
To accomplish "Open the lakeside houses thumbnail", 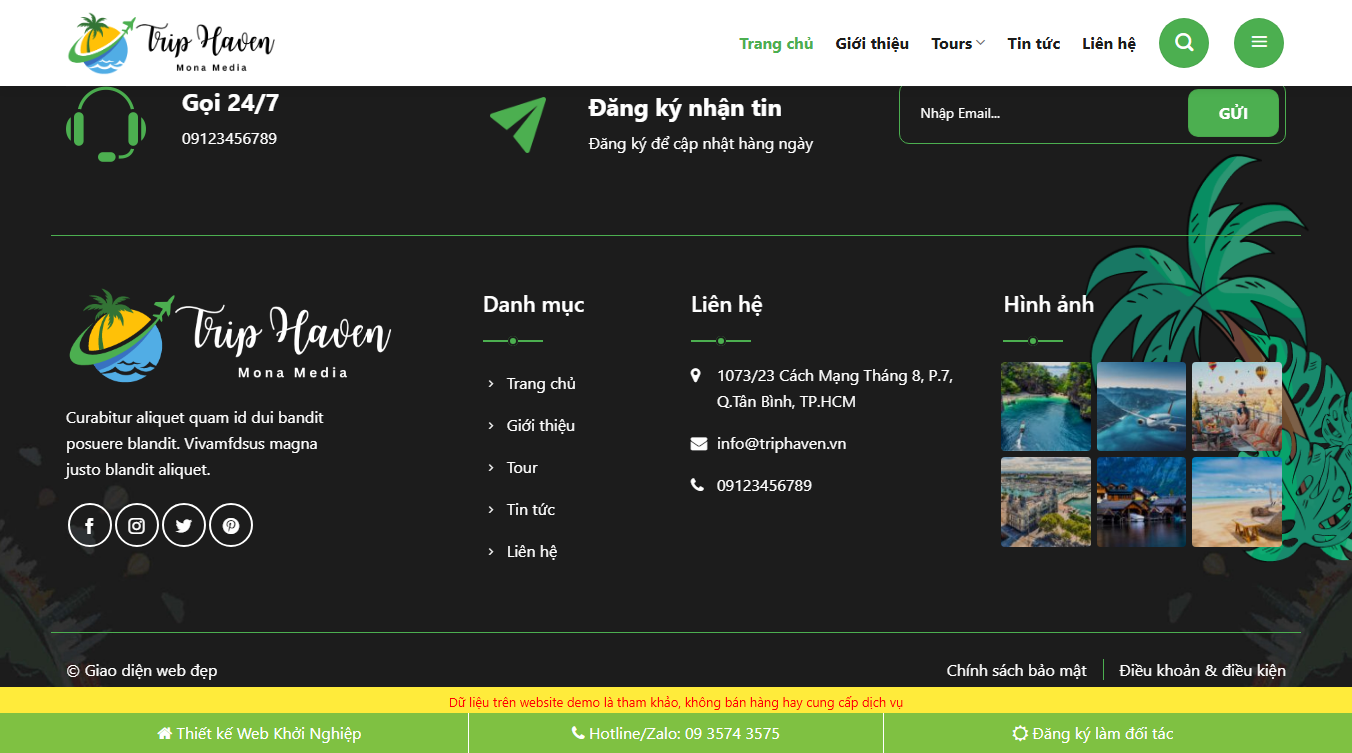I will (1141, 502).
